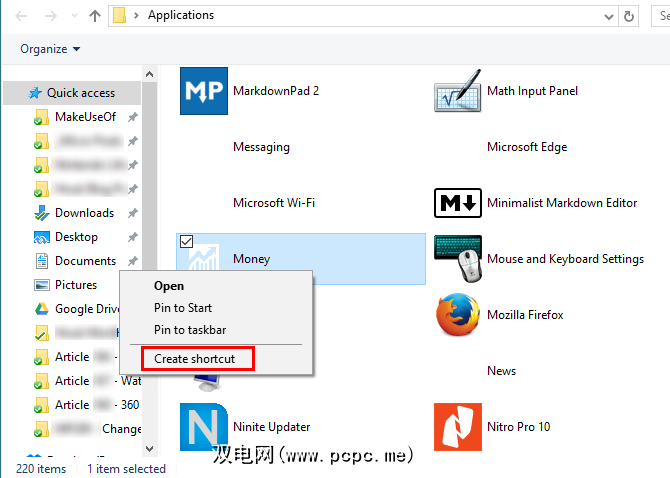
Task: Click the Pictures icon in sidebar
Action: coord(41,284)
